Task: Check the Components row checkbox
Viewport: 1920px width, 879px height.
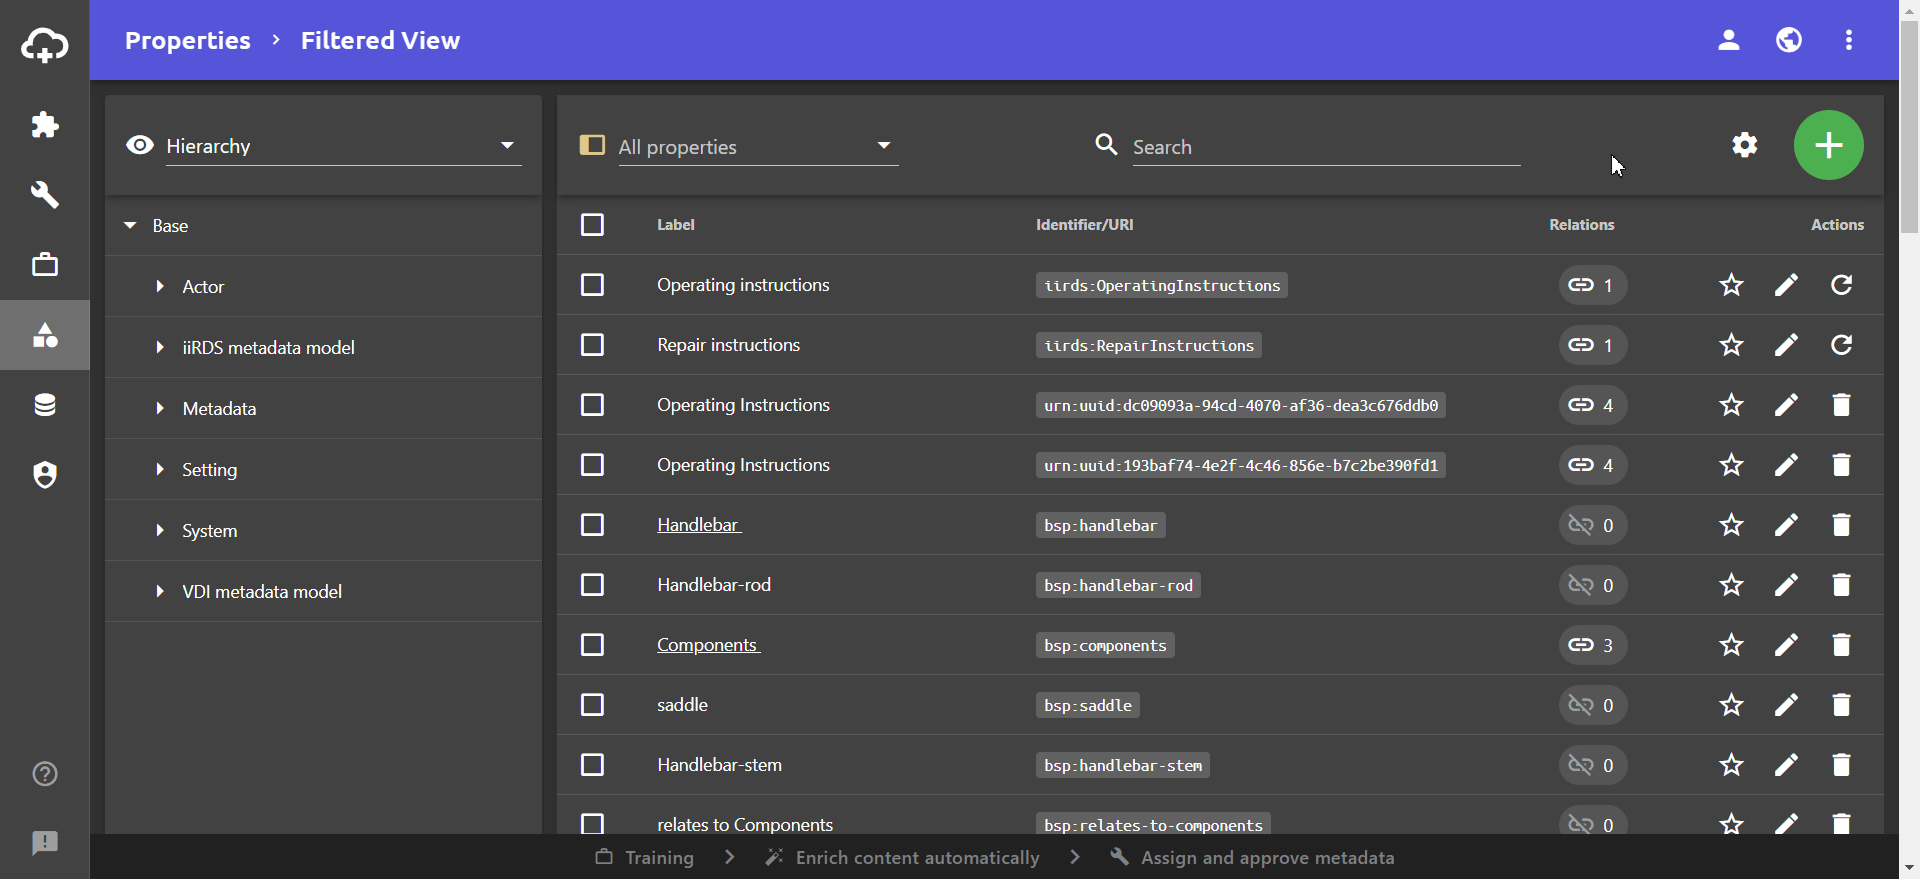Action: (592, 645)
